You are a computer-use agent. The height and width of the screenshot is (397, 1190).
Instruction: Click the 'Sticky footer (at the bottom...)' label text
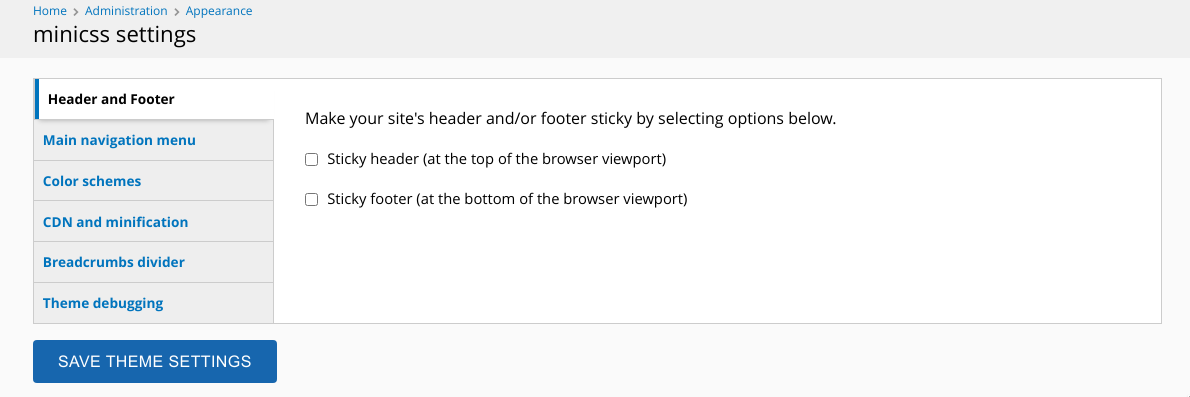pyautogui.click(x=507, y=200)
